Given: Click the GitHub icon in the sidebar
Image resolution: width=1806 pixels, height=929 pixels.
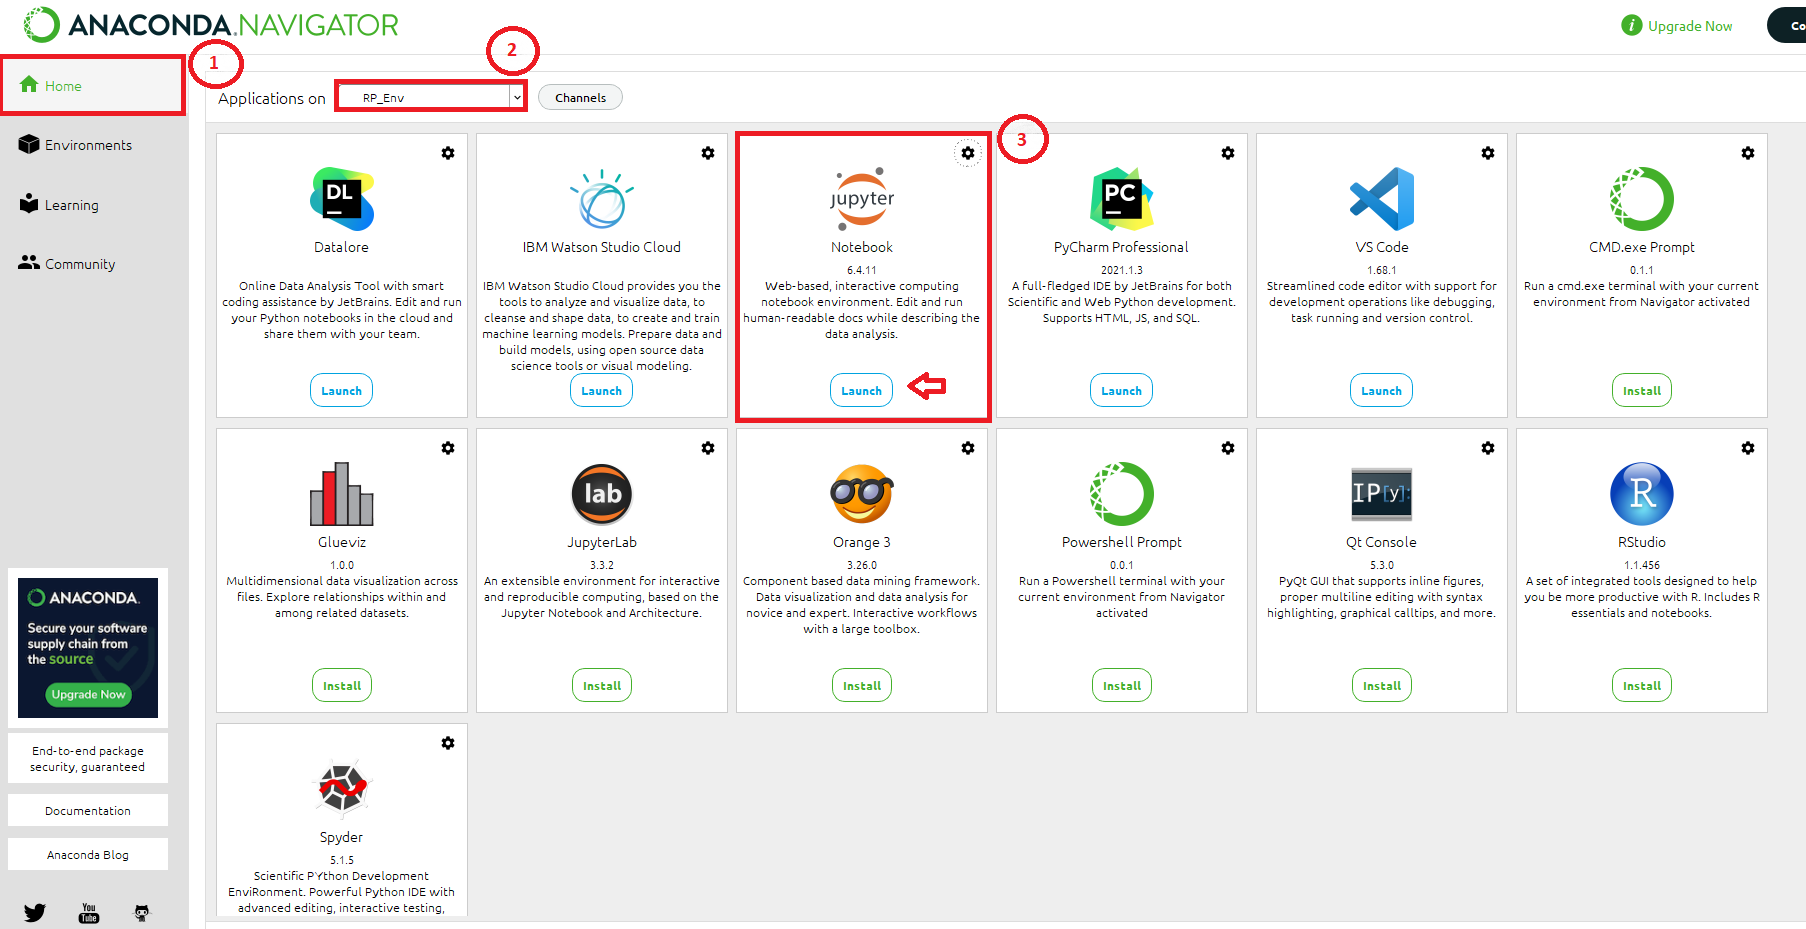Looking at the screenshot, I should (x=142, y=912).
